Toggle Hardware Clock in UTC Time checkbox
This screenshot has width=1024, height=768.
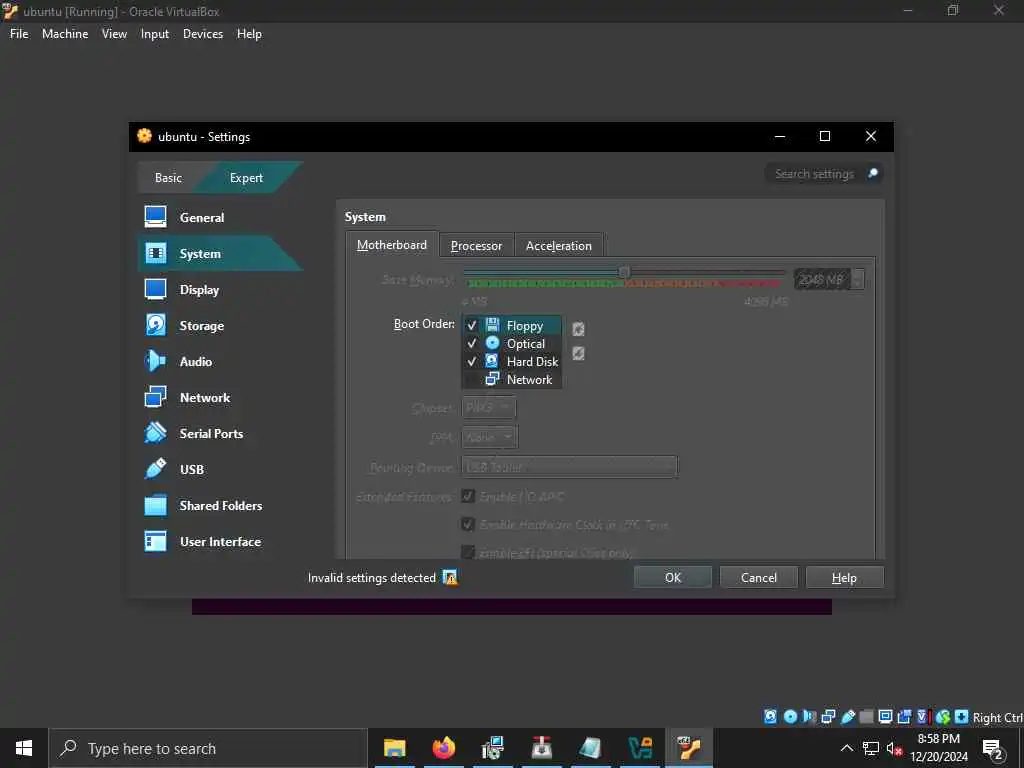click(x=468, y=524)
